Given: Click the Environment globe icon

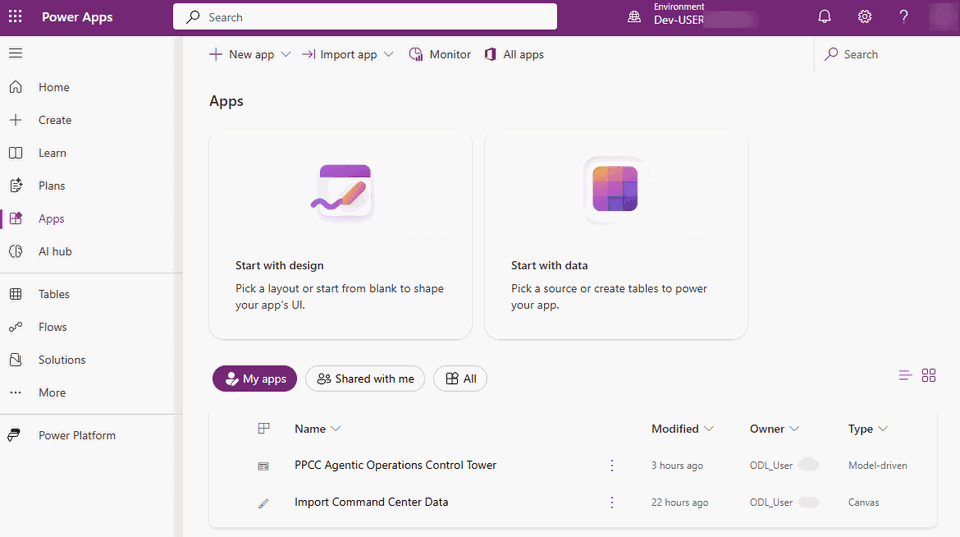Looking at the screenshot, I should (634, 17).
